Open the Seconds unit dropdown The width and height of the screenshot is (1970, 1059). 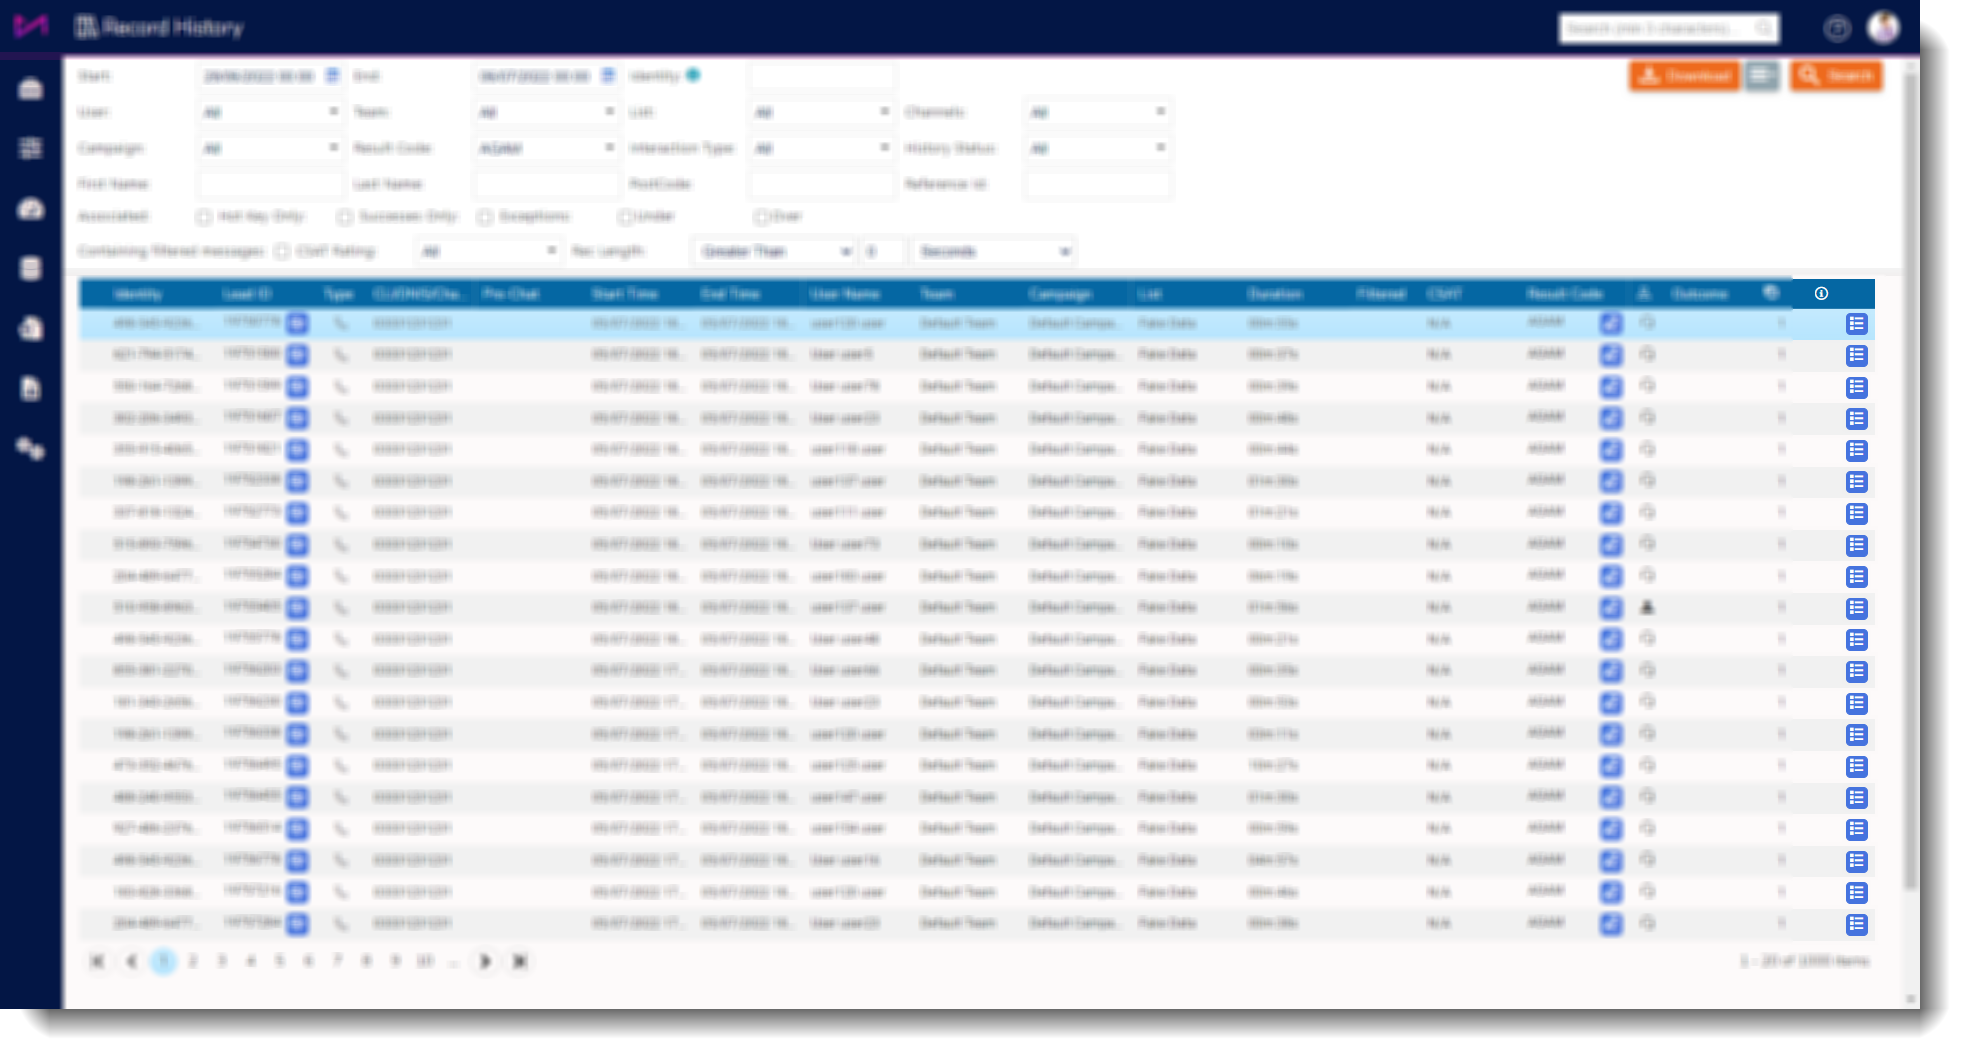993,251
